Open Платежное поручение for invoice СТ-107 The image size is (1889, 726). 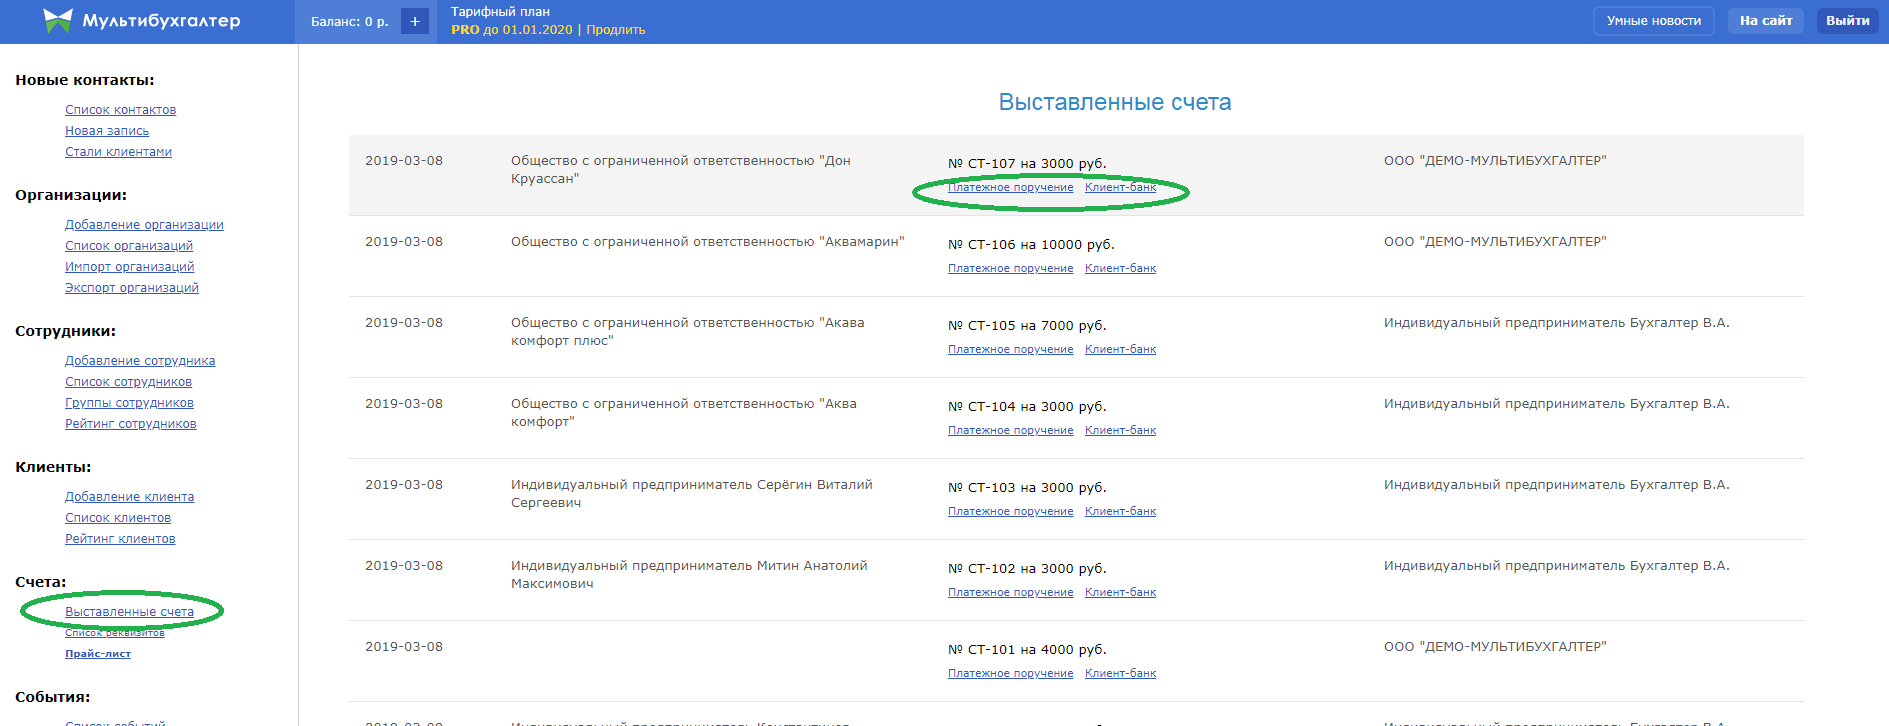click(1010, 188)
